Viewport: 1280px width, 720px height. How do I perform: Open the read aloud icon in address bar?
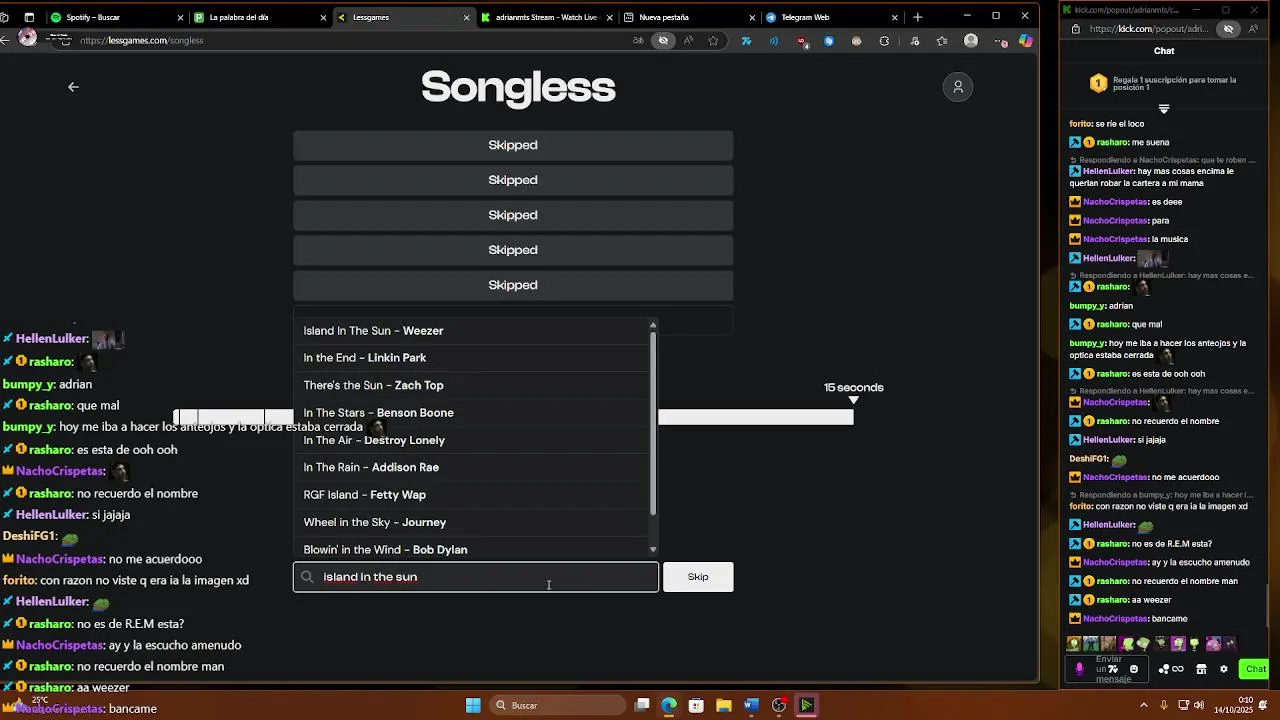(x=688, y=41)
